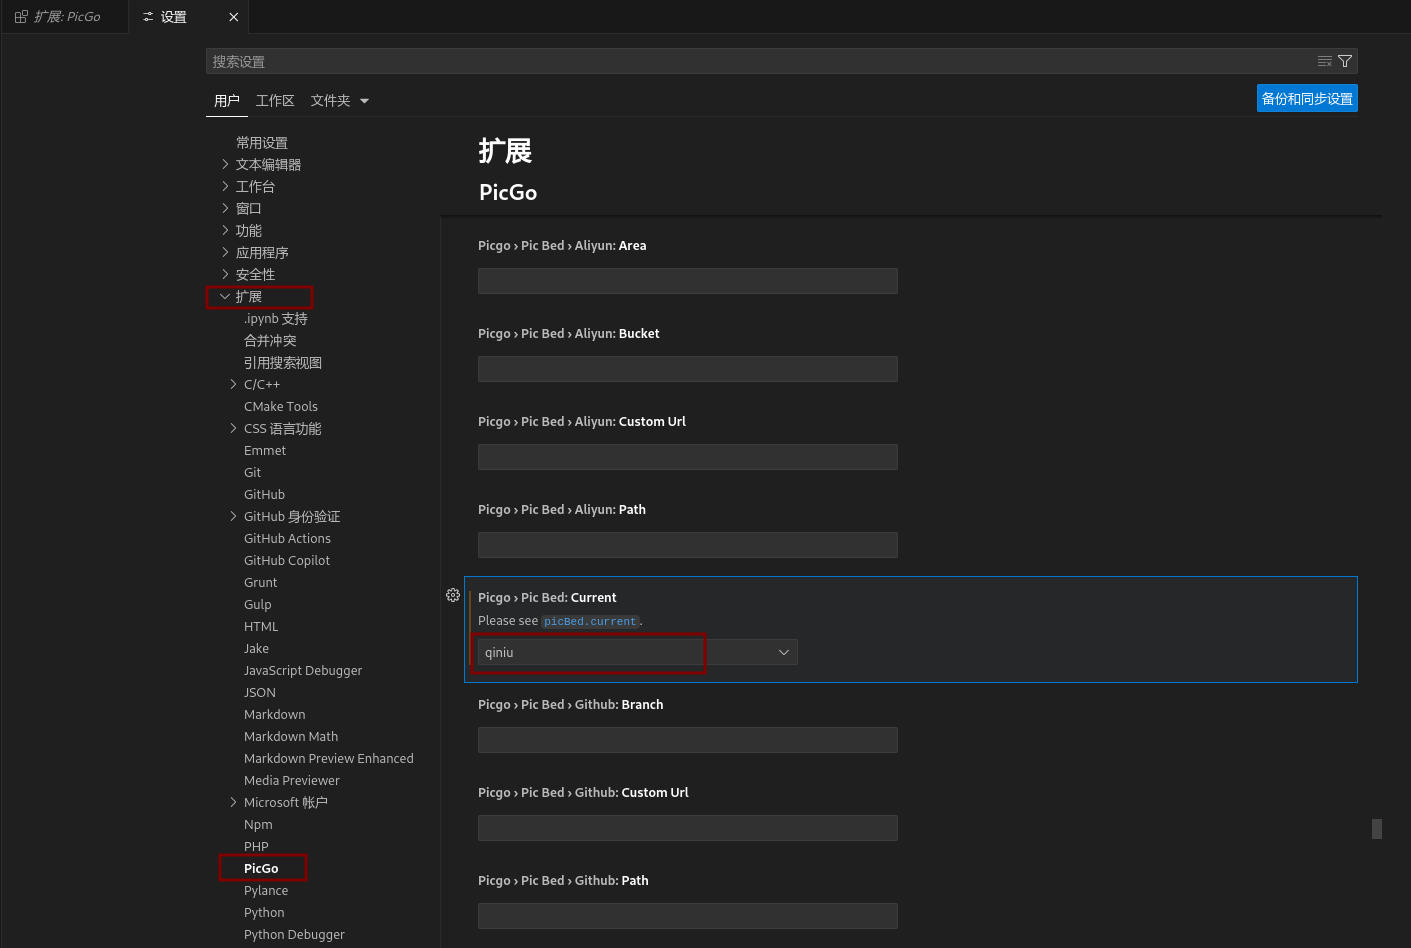Focus the Github Branch input field
The height and width of the screenshot is (948, 1411).
(688, 740)
